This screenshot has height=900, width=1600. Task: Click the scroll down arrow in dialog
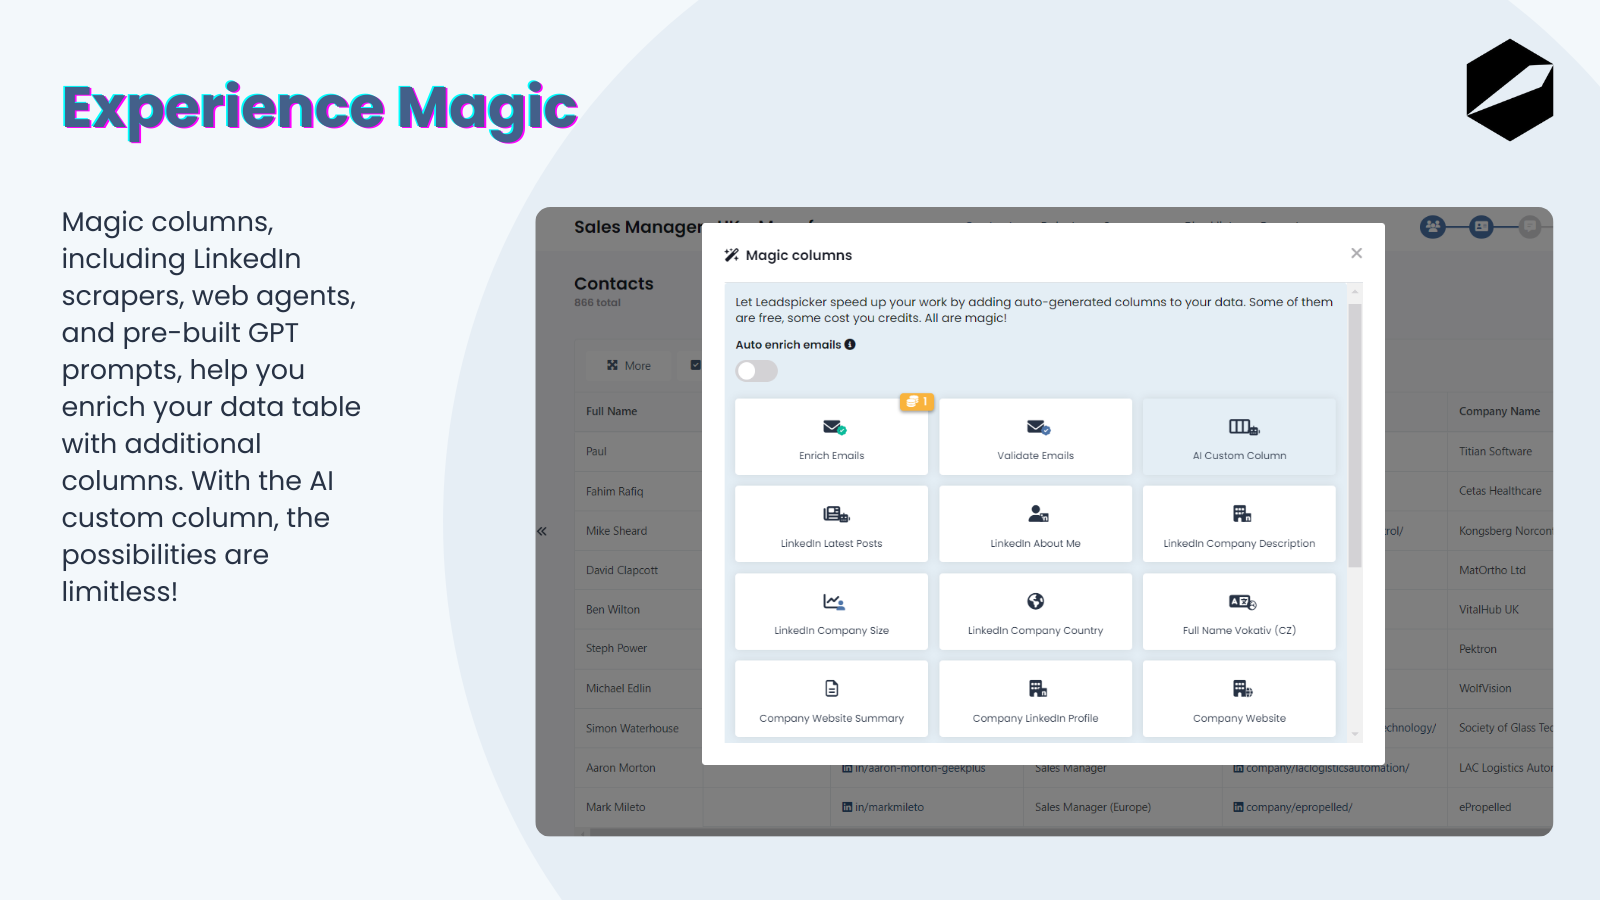1355,734
